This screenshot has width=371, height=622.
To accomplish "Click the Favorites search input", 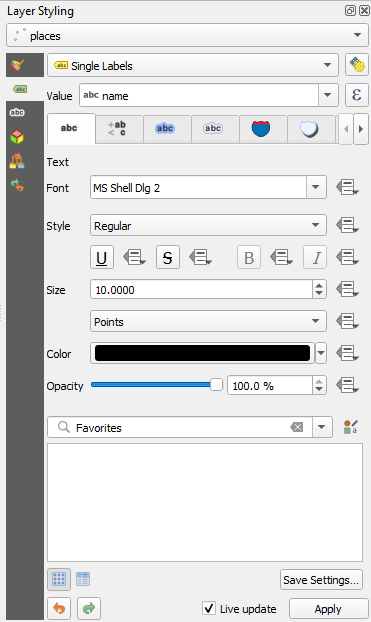I will tap(181, 427).
